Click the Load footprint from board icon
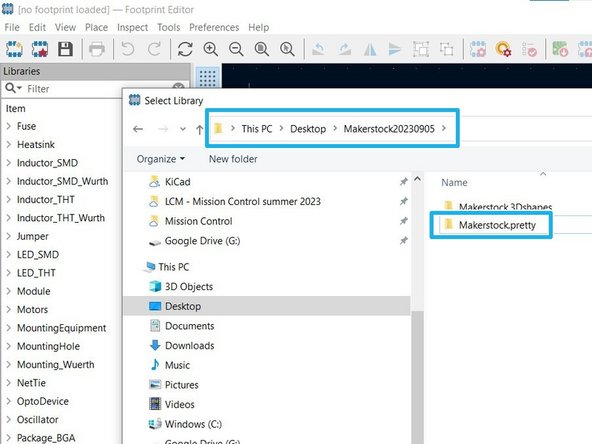The image size is (592, 444). tap(560, 49)
